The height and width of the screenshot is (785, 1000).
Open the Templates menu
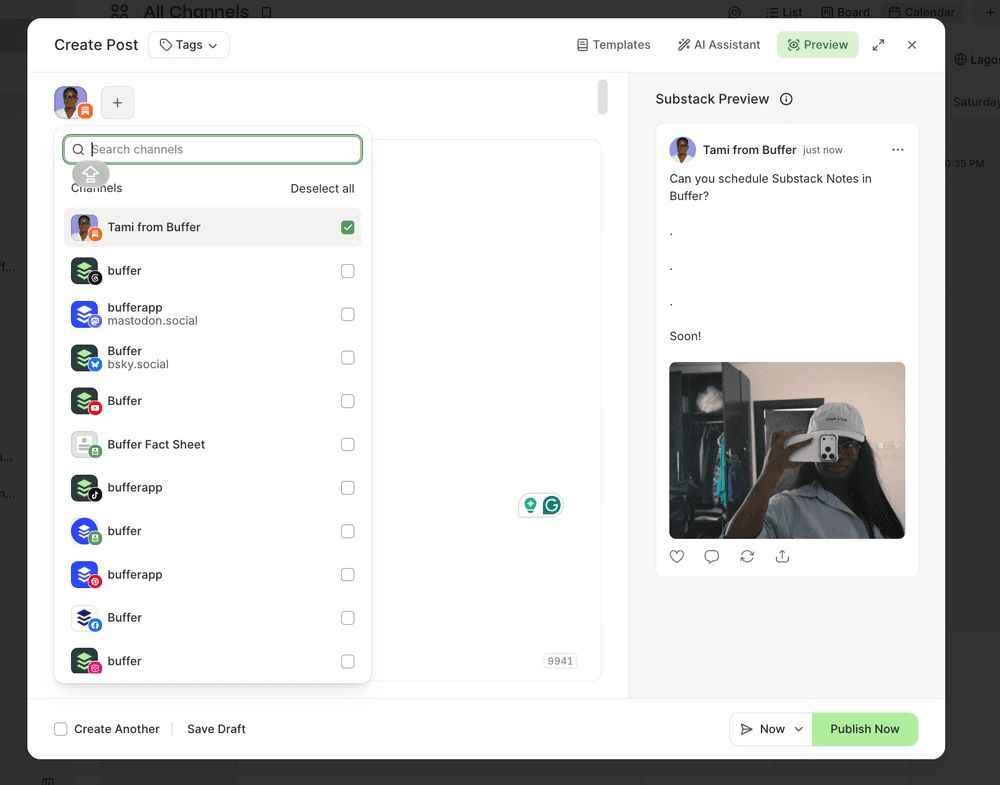[614, 45]
